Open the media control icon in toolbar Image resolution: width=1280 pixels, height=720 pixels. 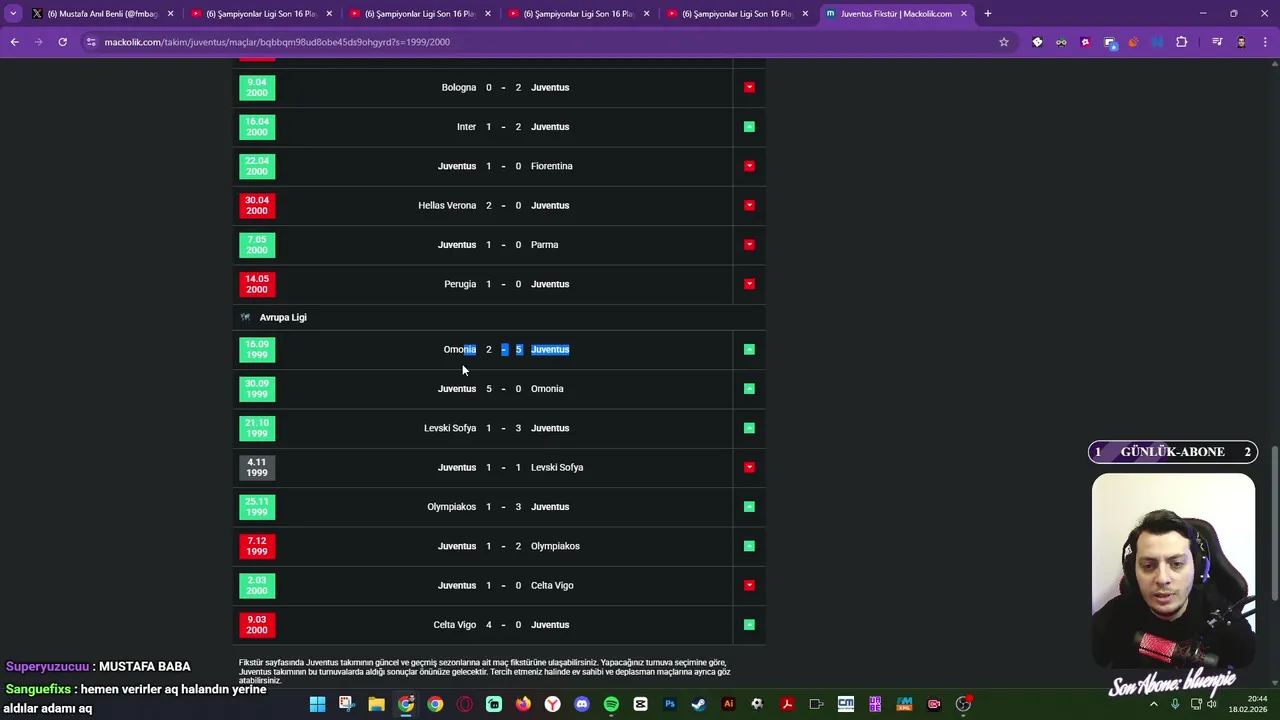coord(1217,42)
